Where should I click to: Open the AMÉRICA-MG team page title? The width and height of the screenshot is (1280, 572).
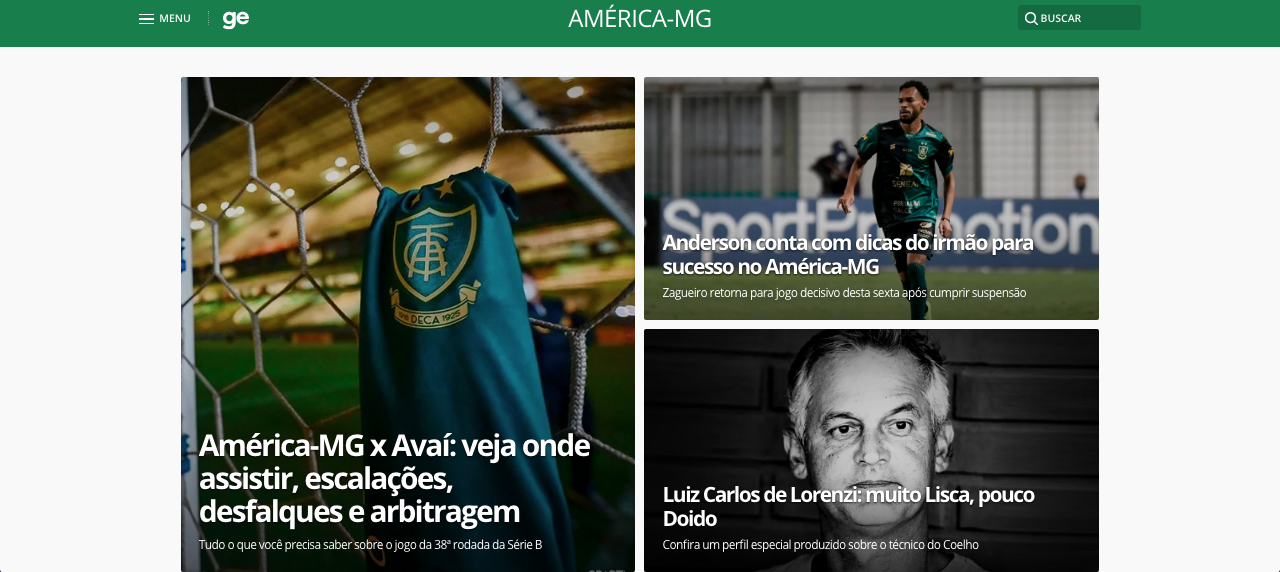tap(640, 19)
